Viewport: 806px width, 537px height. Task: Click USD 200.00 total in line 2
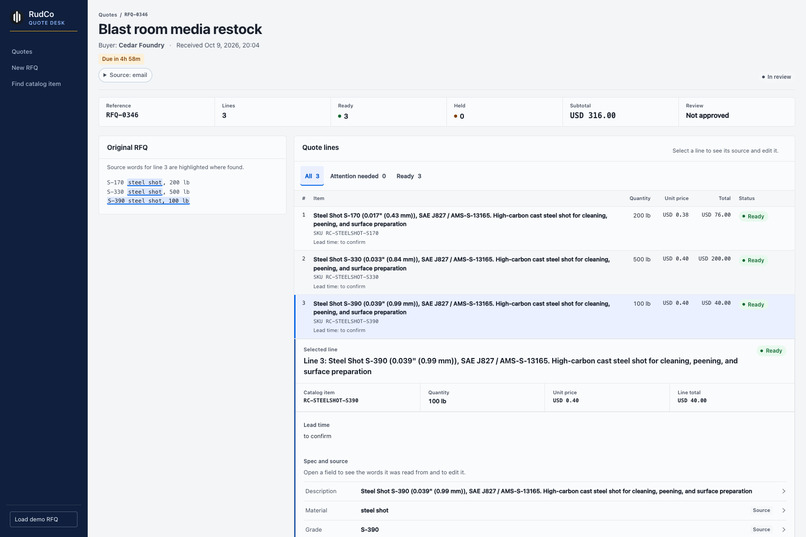(714, 259)
